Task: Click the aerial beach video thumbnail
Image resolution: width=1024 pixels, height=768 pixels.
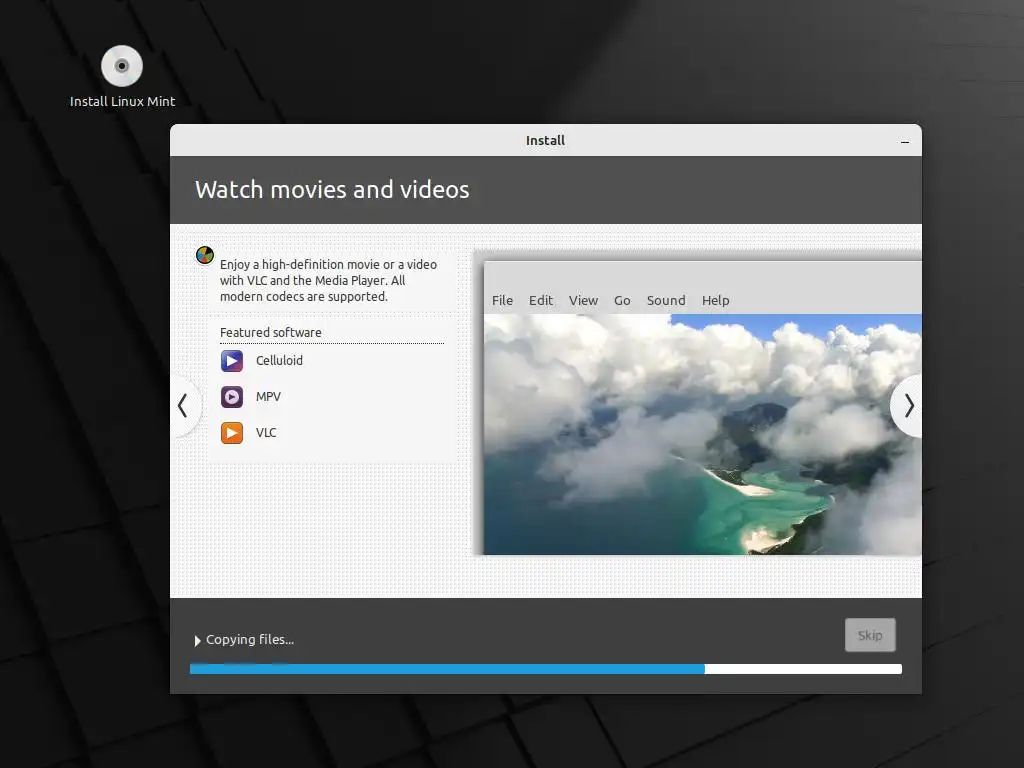Action: [x=703, y=434]
